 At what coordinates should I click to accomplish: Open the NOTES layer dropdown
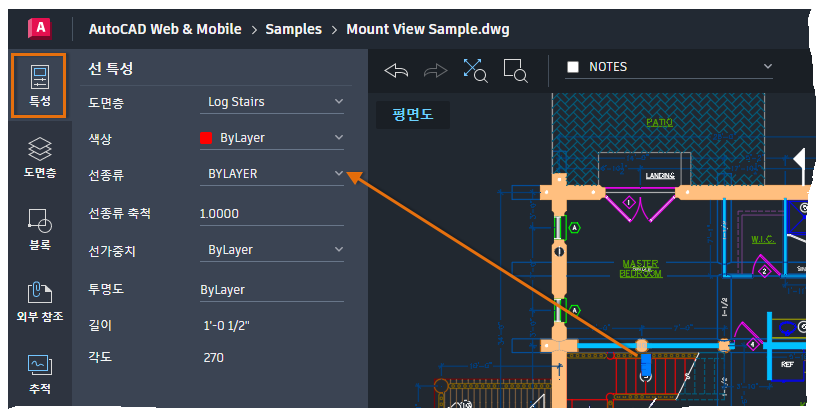(x=668, y=67)
